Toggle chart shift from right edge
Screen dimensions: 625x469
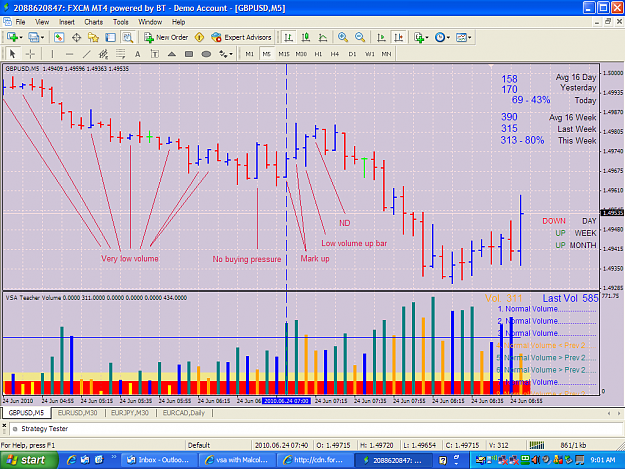click(x=398, y=37)
